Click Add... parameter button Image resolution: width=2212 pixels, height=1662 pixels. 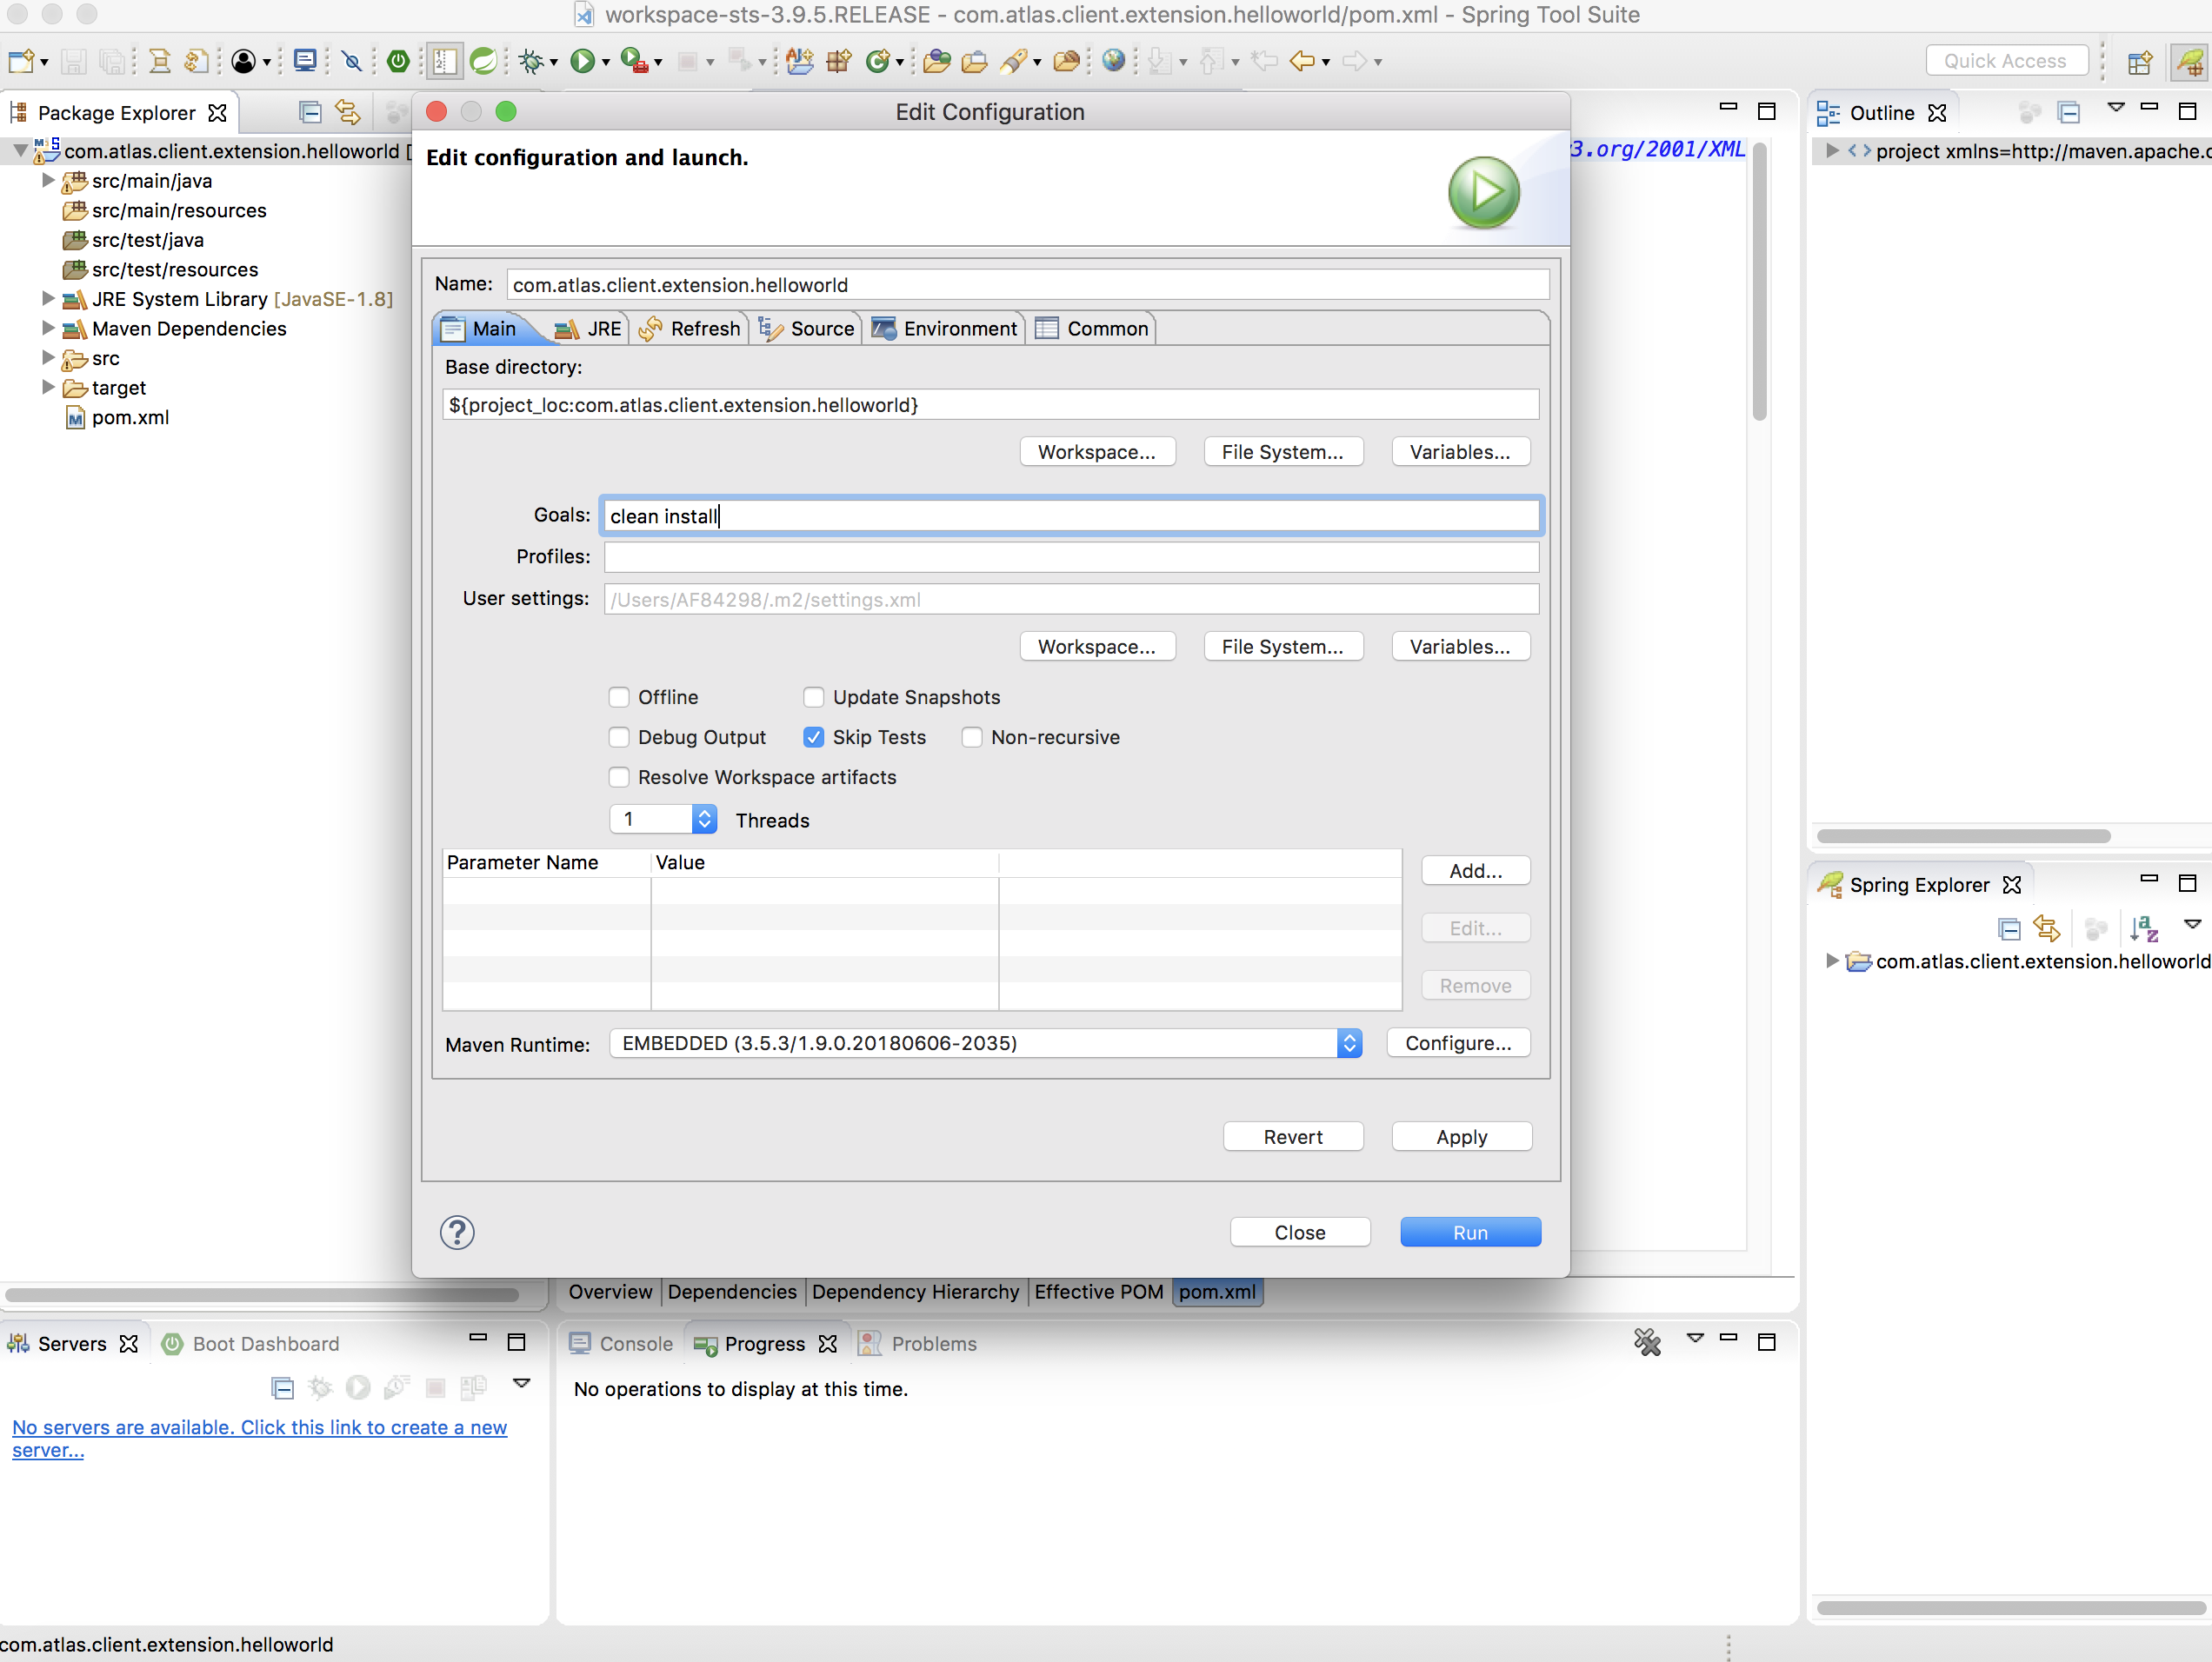[x=1476, y=871]
